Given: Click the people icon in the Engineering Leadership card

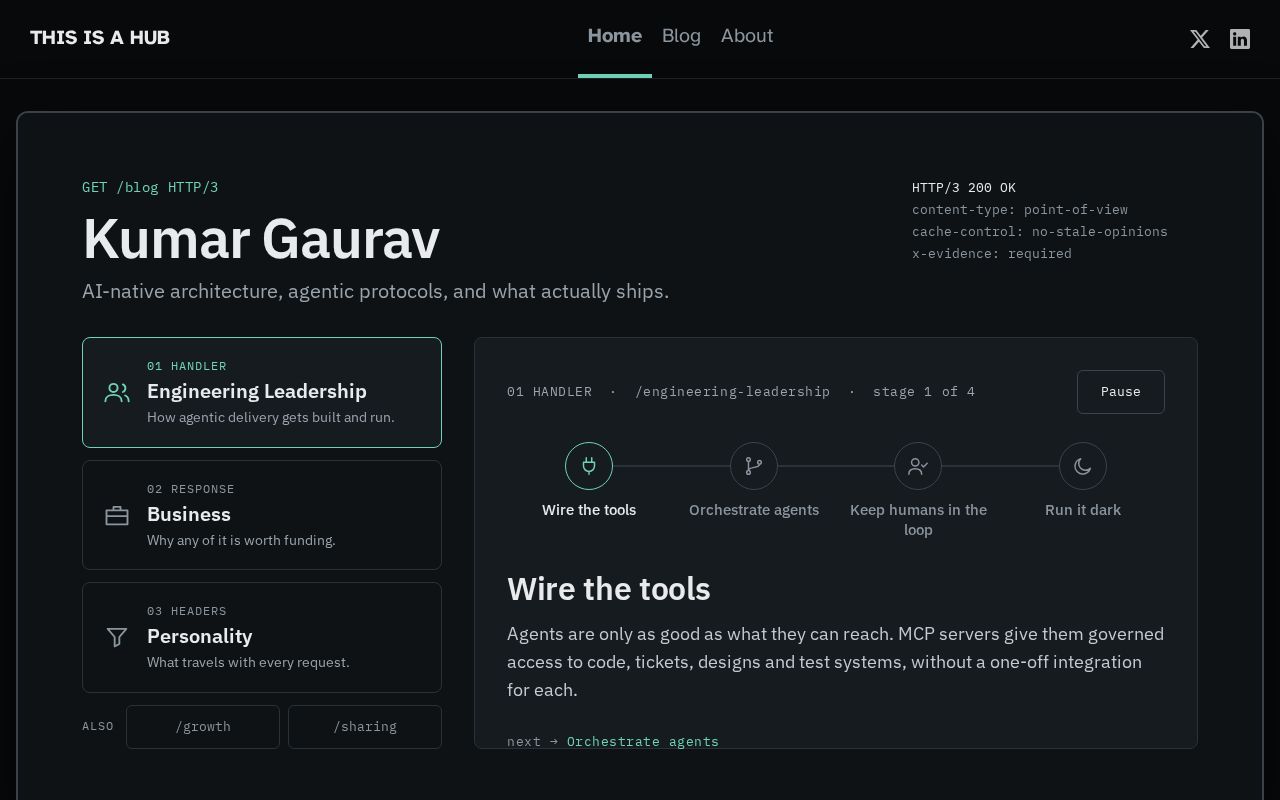Looking at the screenshot, I should (117, 393).
